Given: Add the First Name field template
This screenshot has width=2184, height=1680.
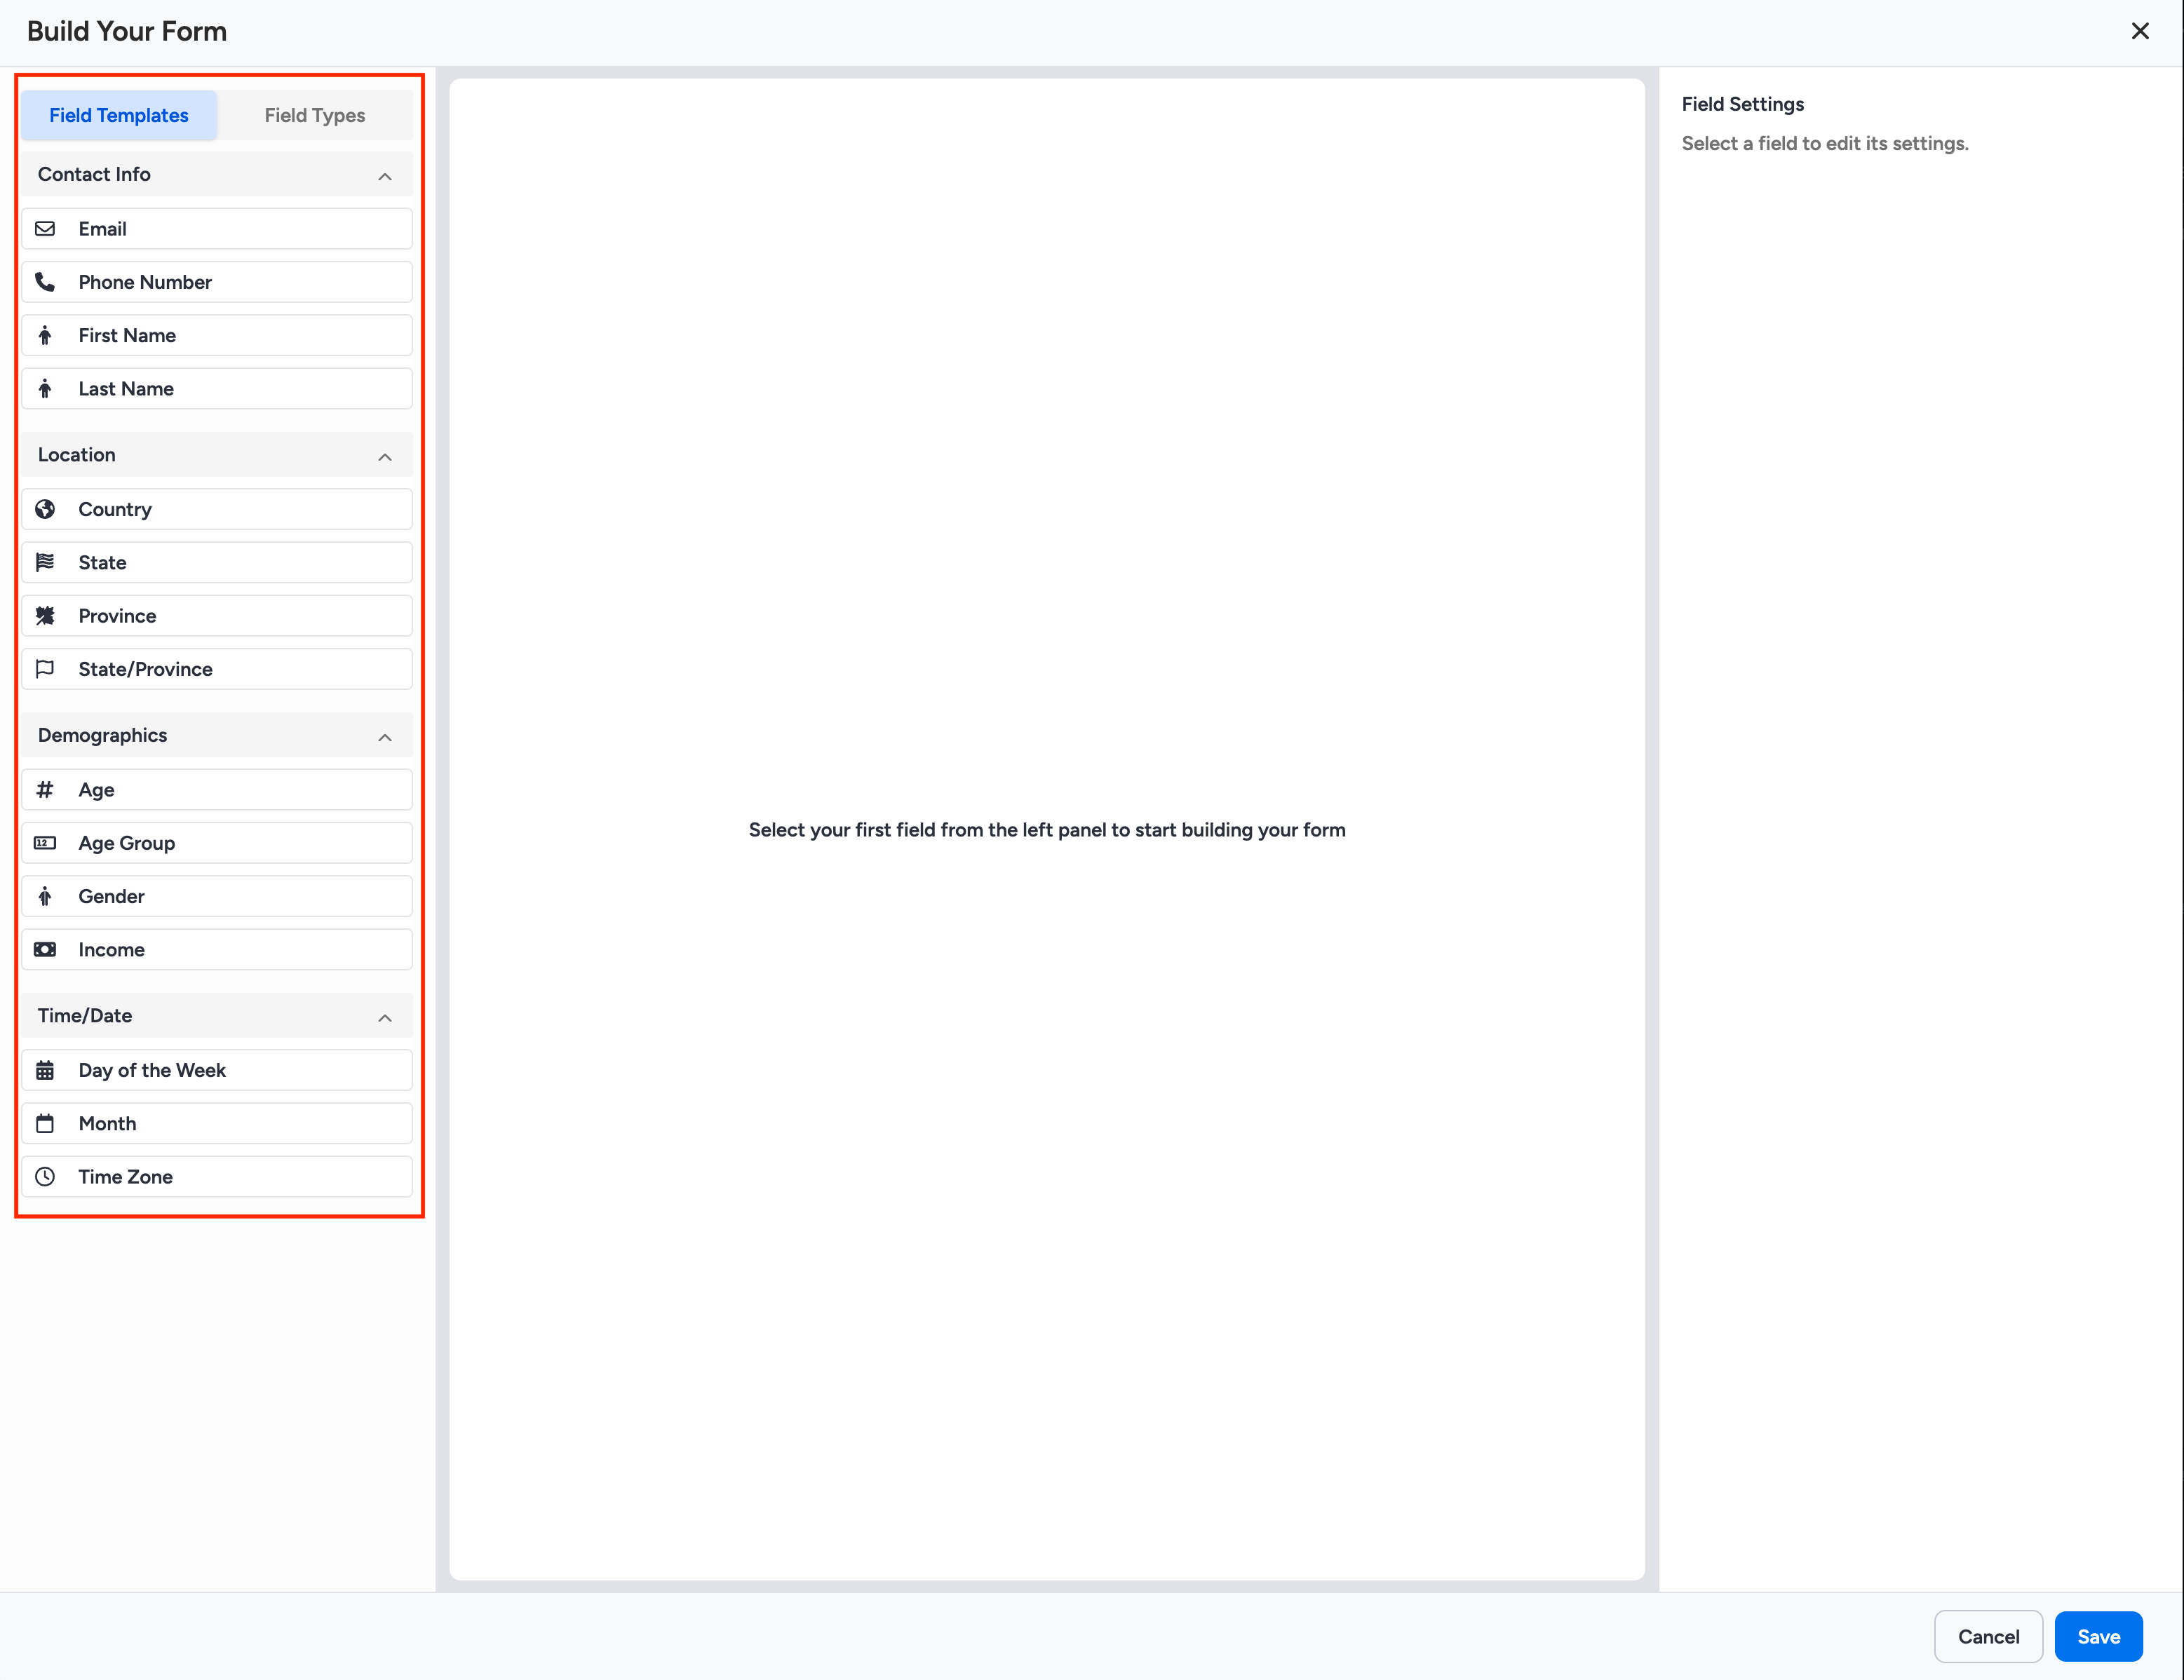Looking at the screenshot, I should pyautogui.click(x=217, y=335).
